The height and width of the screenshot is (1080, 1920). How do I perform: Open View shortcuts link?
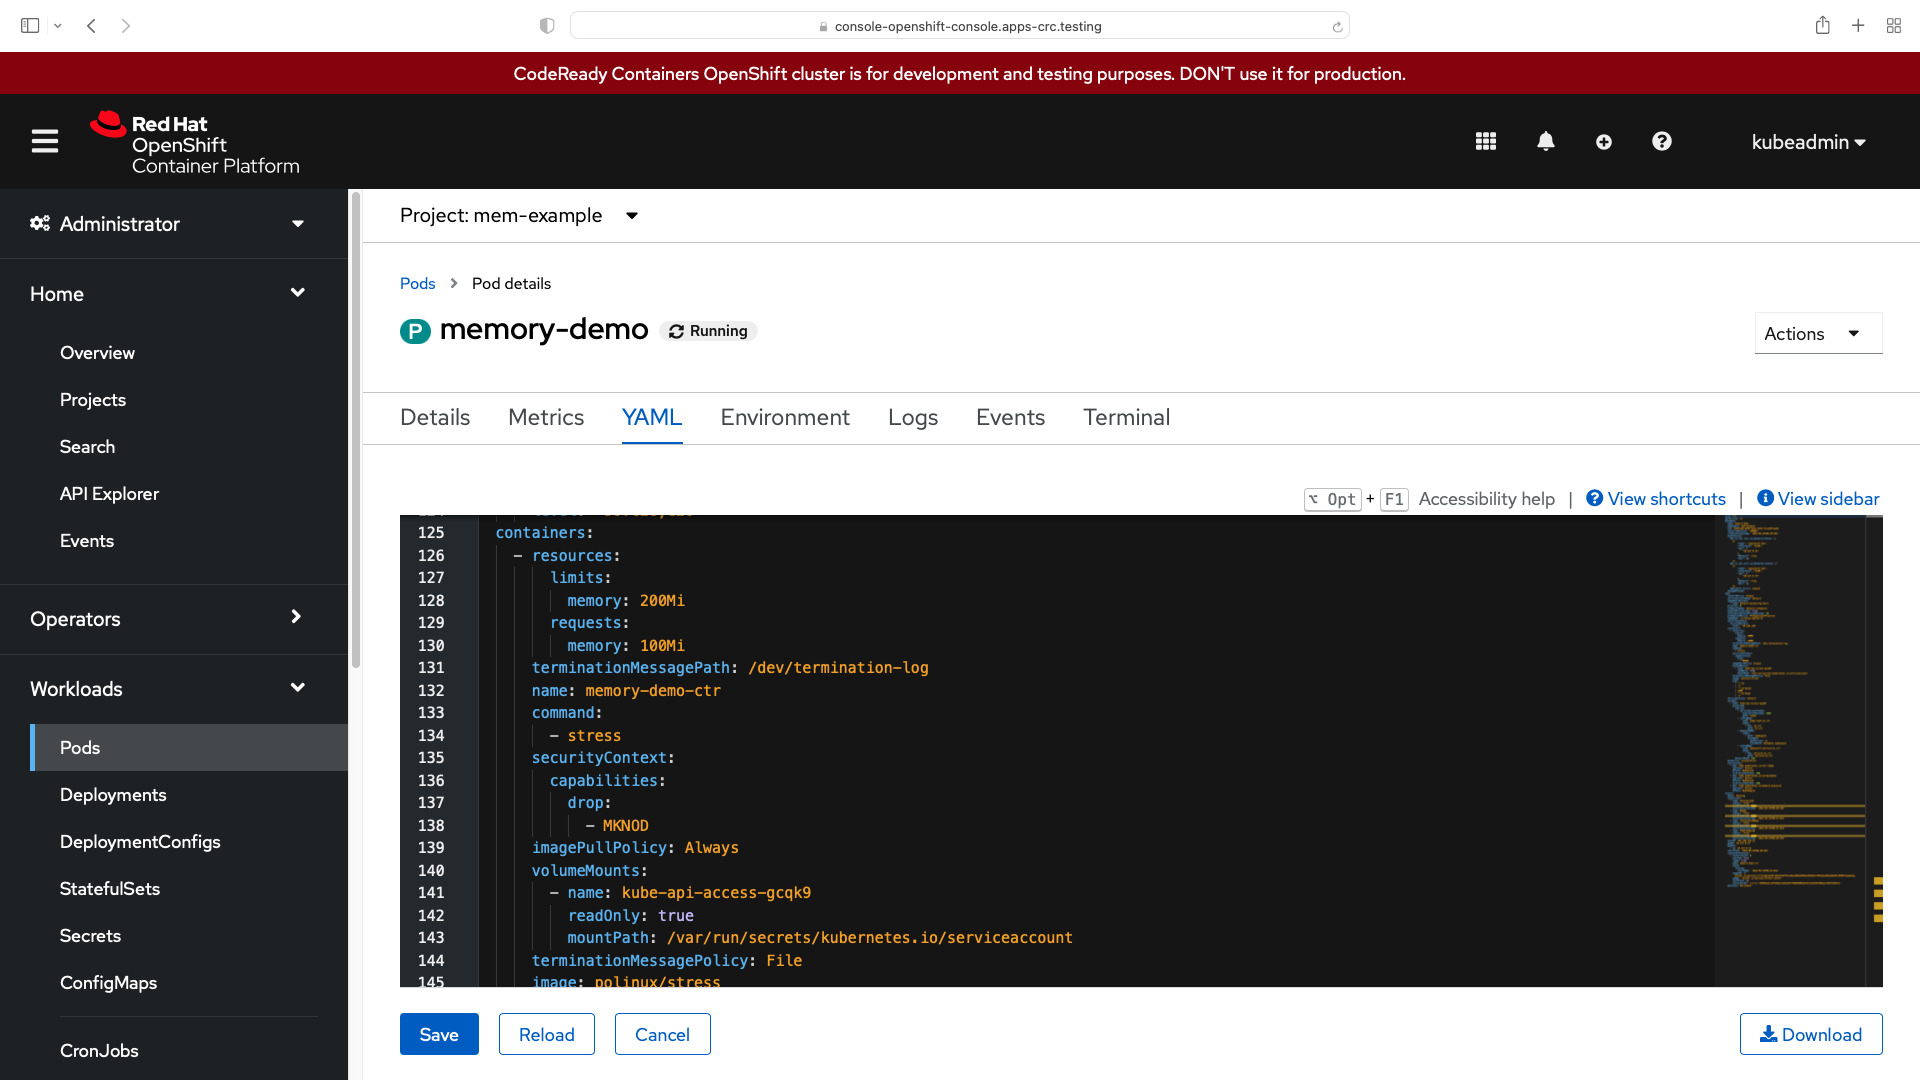point(1656,499)
